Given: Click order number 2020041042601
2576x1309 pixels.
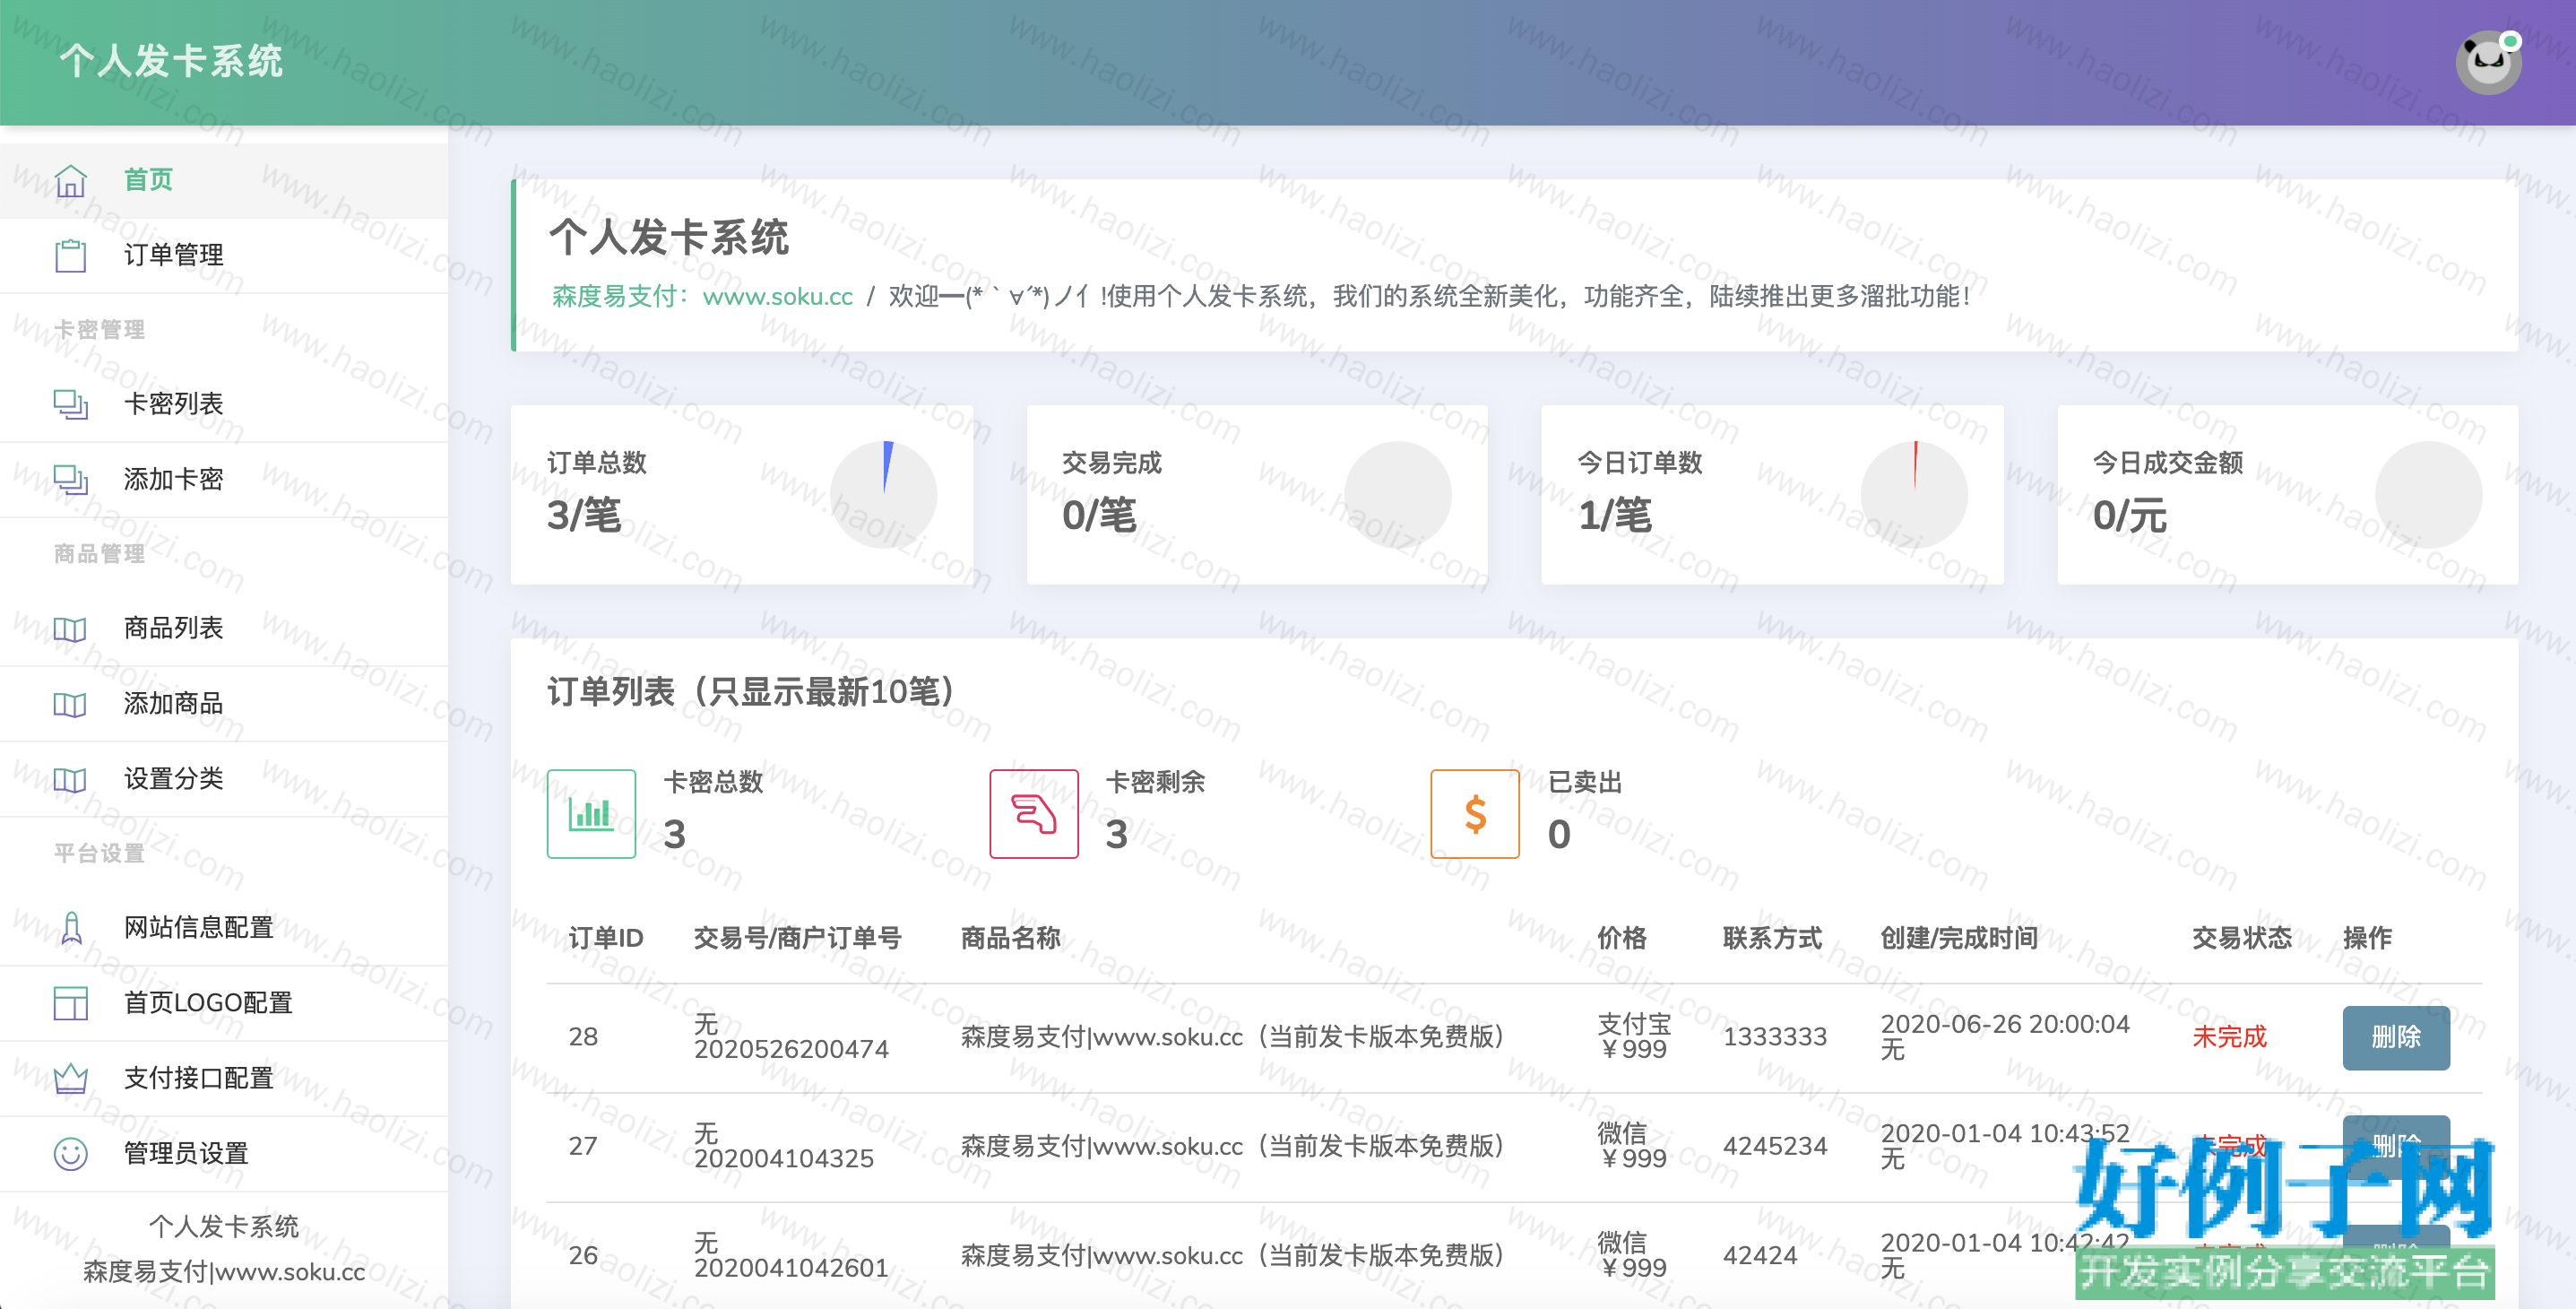Looking at the screenshot, I should 791,1268.
